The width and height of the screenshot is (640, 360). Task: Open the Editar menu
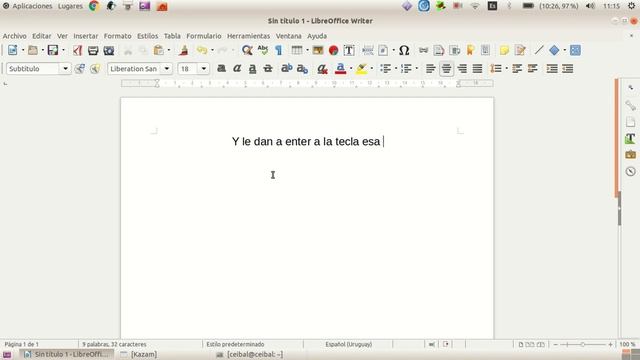[42, 36]
